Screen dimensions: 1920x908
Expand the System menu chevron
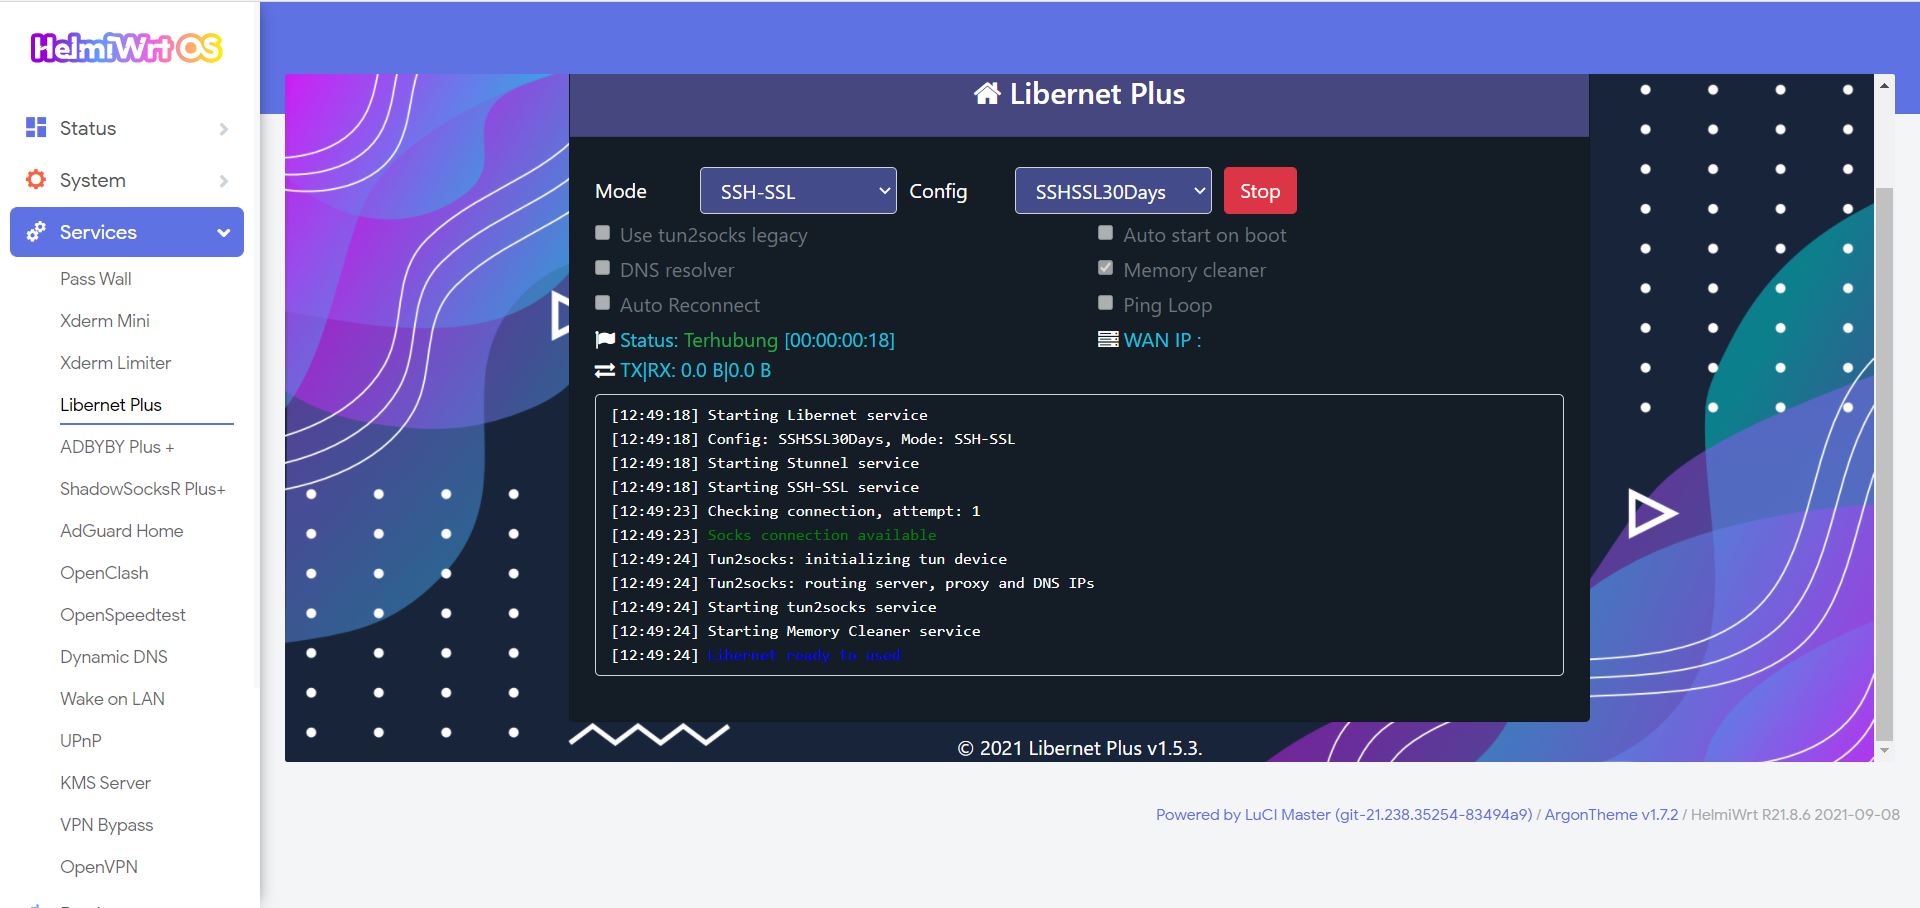(x=223, y=181)
